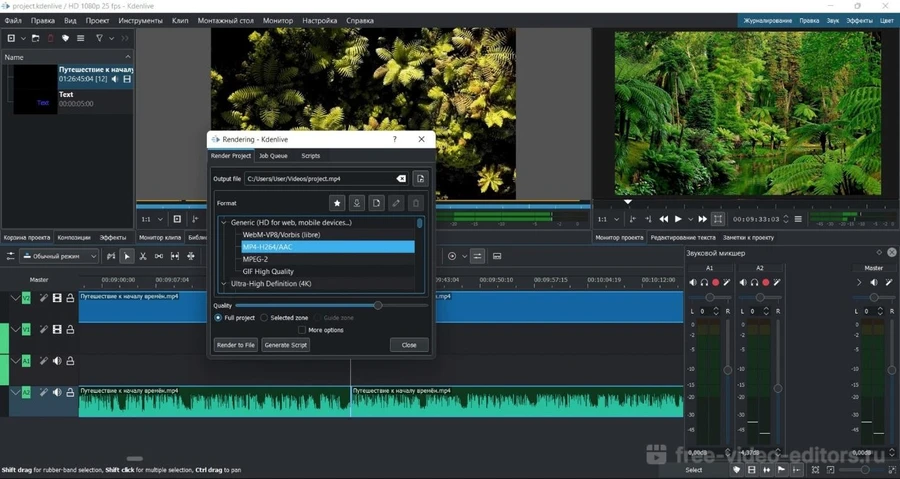Open the Job Queue tab

click(273, 156)
